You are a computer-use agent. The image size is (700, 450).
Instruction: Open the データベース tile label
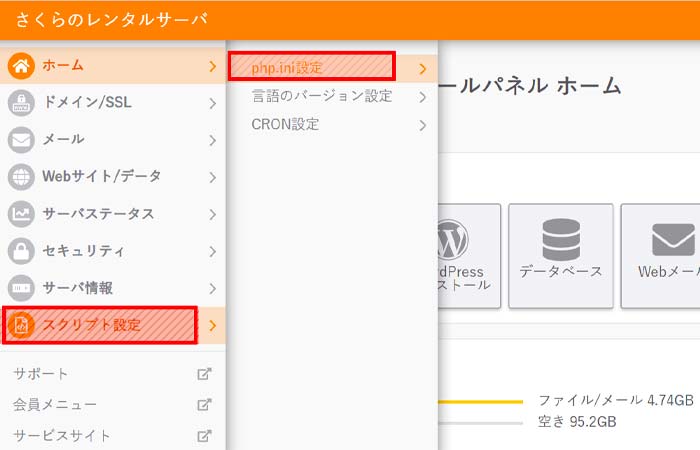[561, 271]
